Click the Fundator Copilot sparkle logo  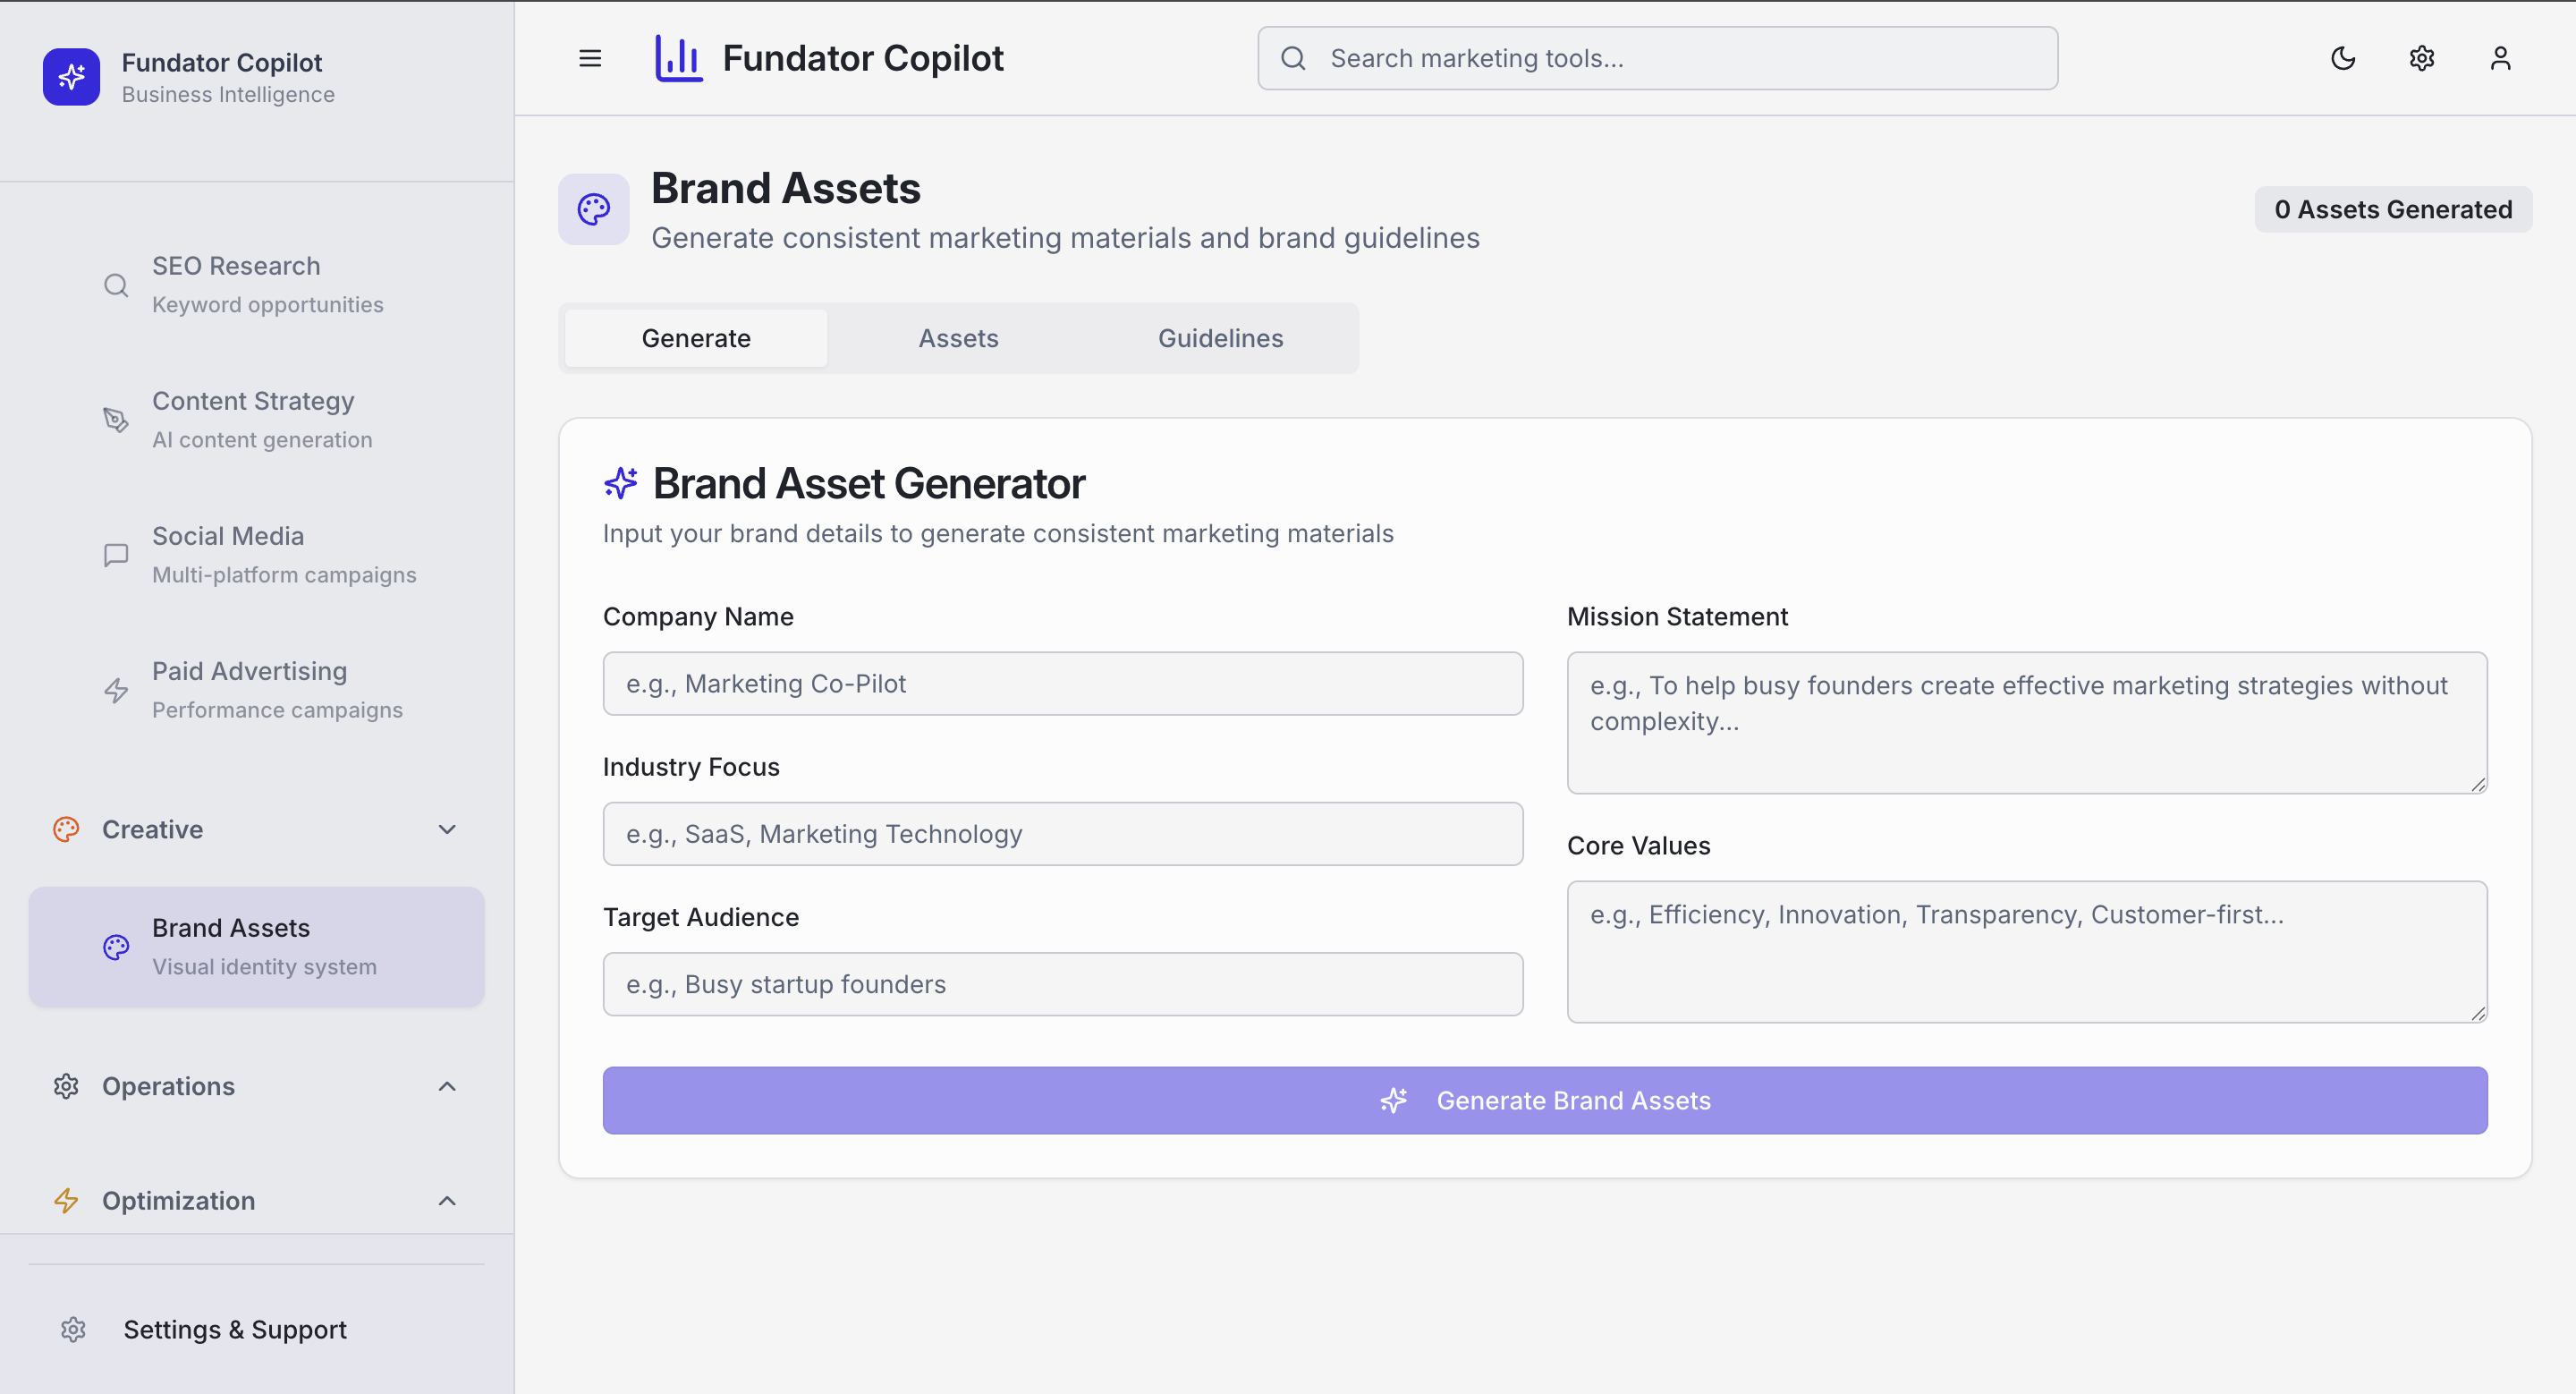(x=71, y=77)
